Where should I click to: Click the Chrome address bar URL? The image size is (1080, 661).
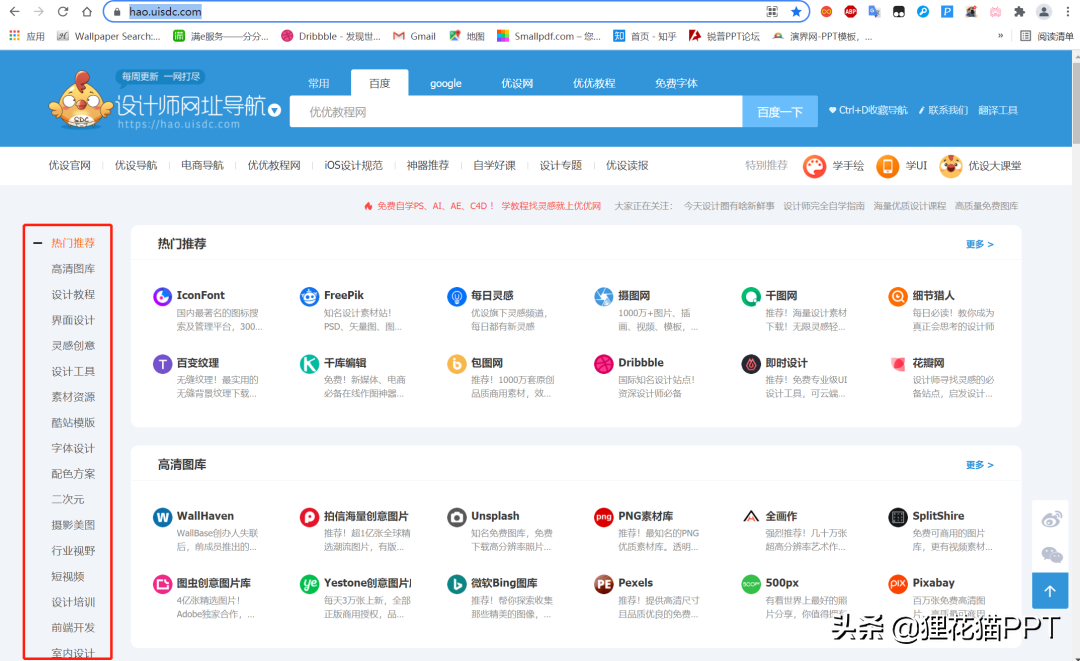click(165, 12)
